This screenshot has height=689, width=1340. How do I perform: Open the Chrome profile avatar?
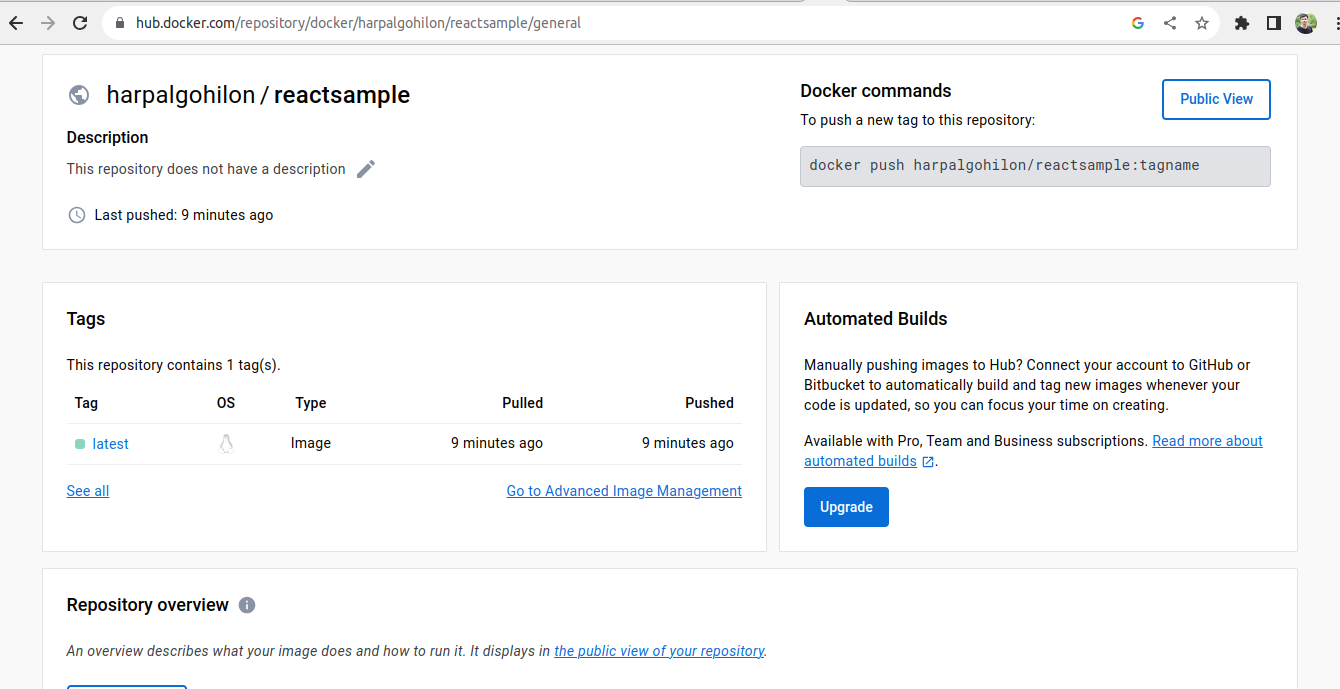(x=1306, y=23)
